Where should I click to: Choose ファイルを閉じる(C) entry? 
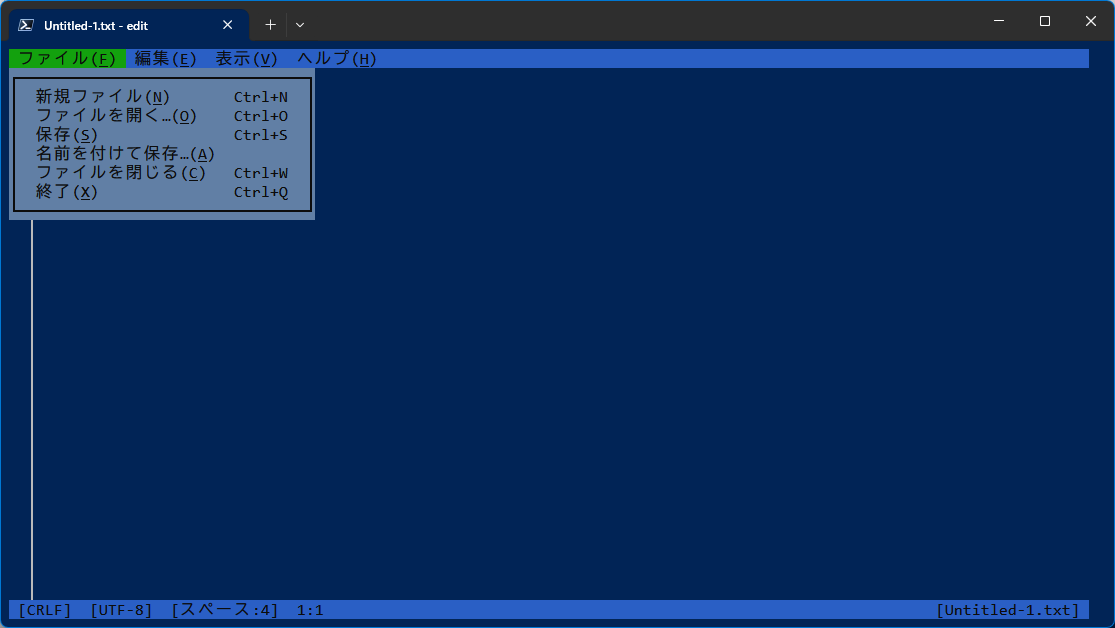(x=162, y=173)
